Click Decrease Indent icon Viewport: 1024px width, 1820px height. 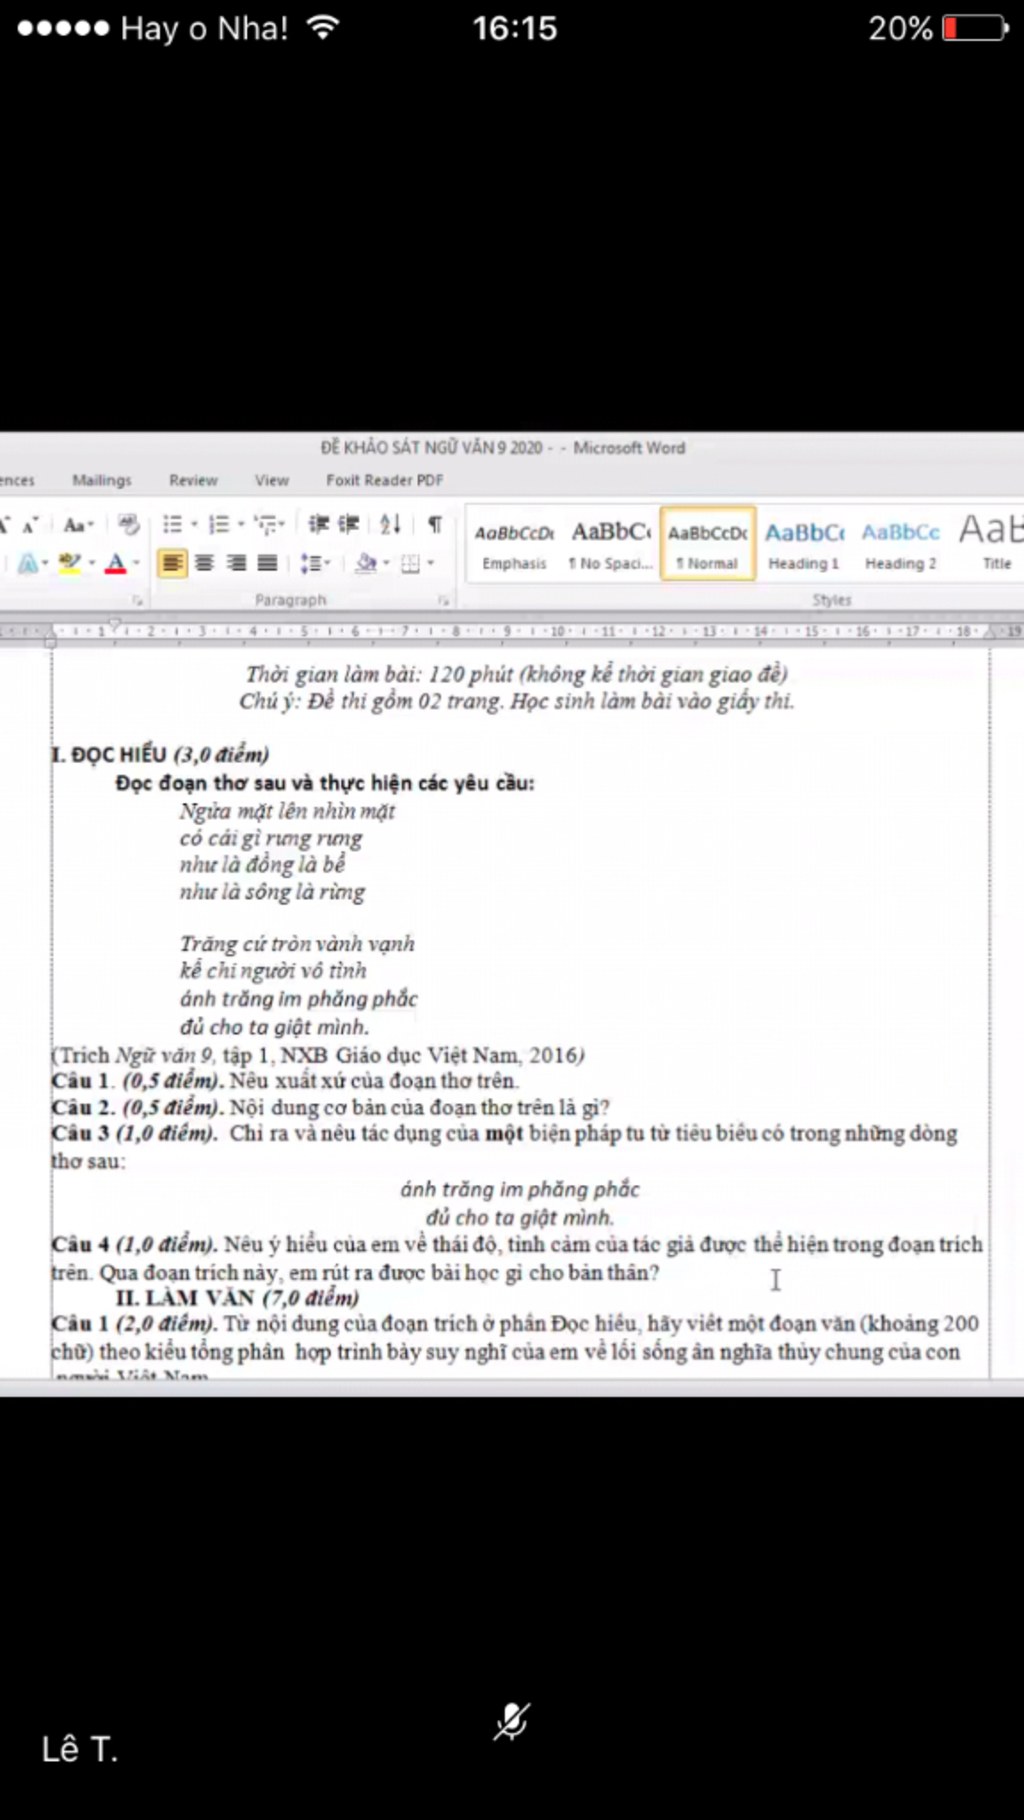pyautogui.click(x=318, y=524)
